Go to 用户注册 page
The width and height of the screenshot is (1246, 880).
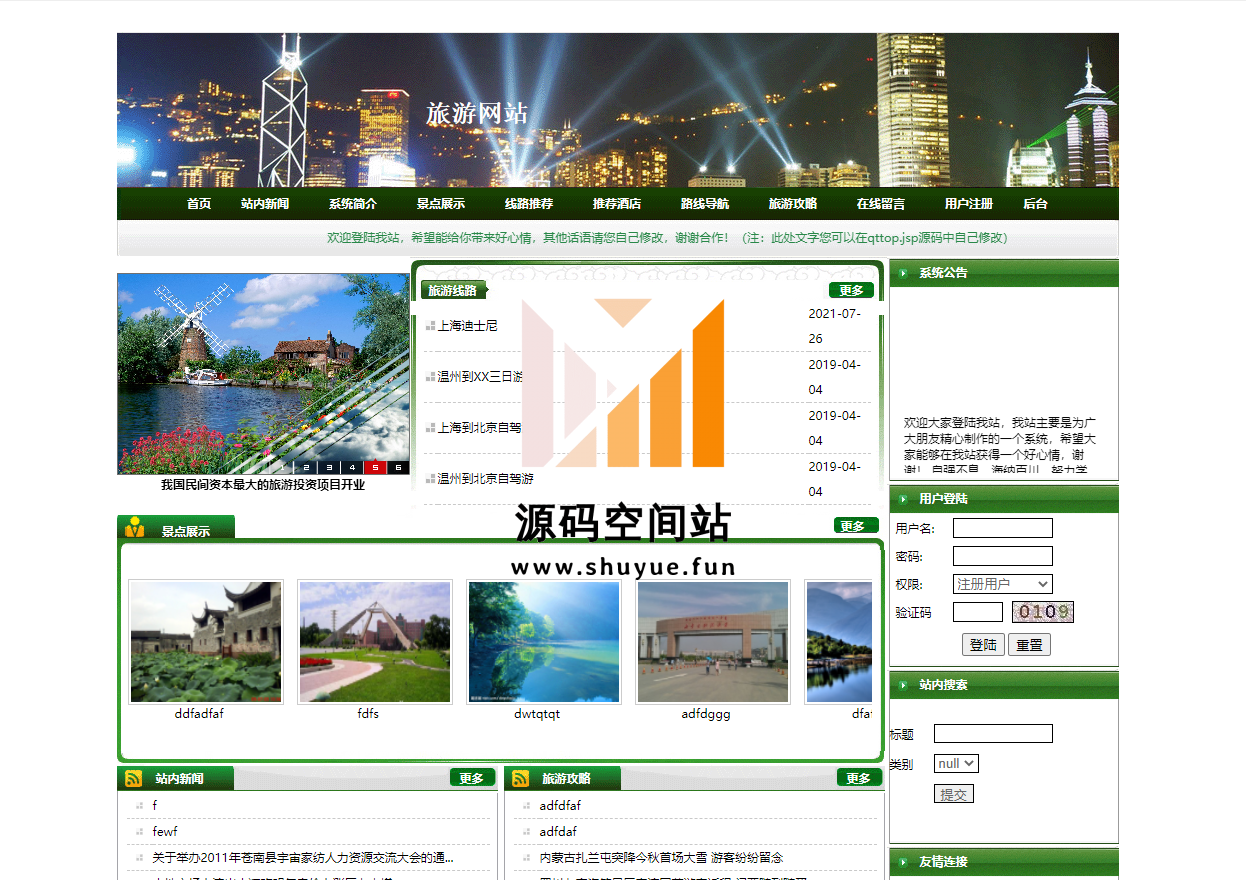coord(969,204)
